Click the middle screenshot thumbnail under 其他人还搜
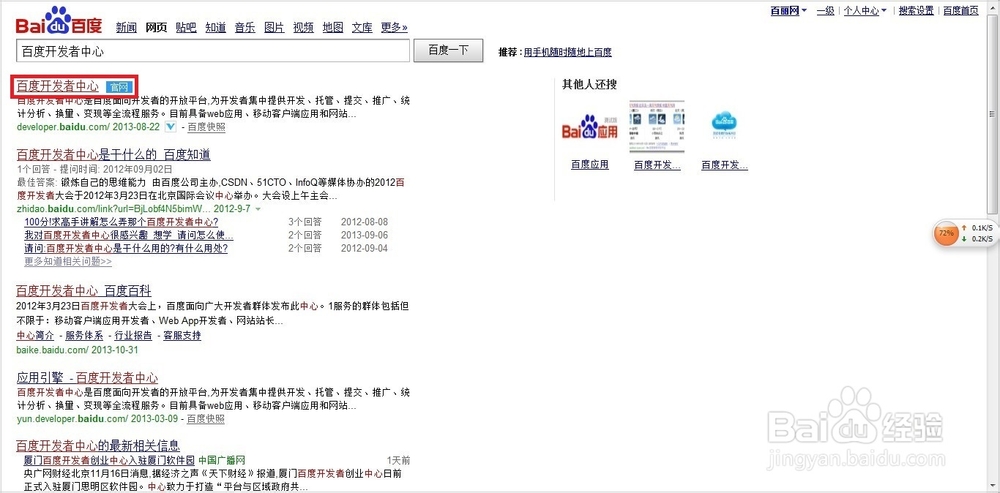Viewport: 1000px width, 493px height. pyautogui.click(x=657, y=126)
